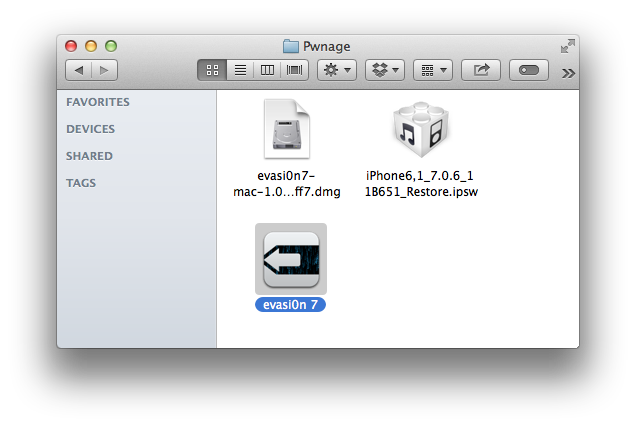Switch to column view
Image resolution: width=636 pixels, height=427 pixels.
pyautogui.click(x=267, y=70)
